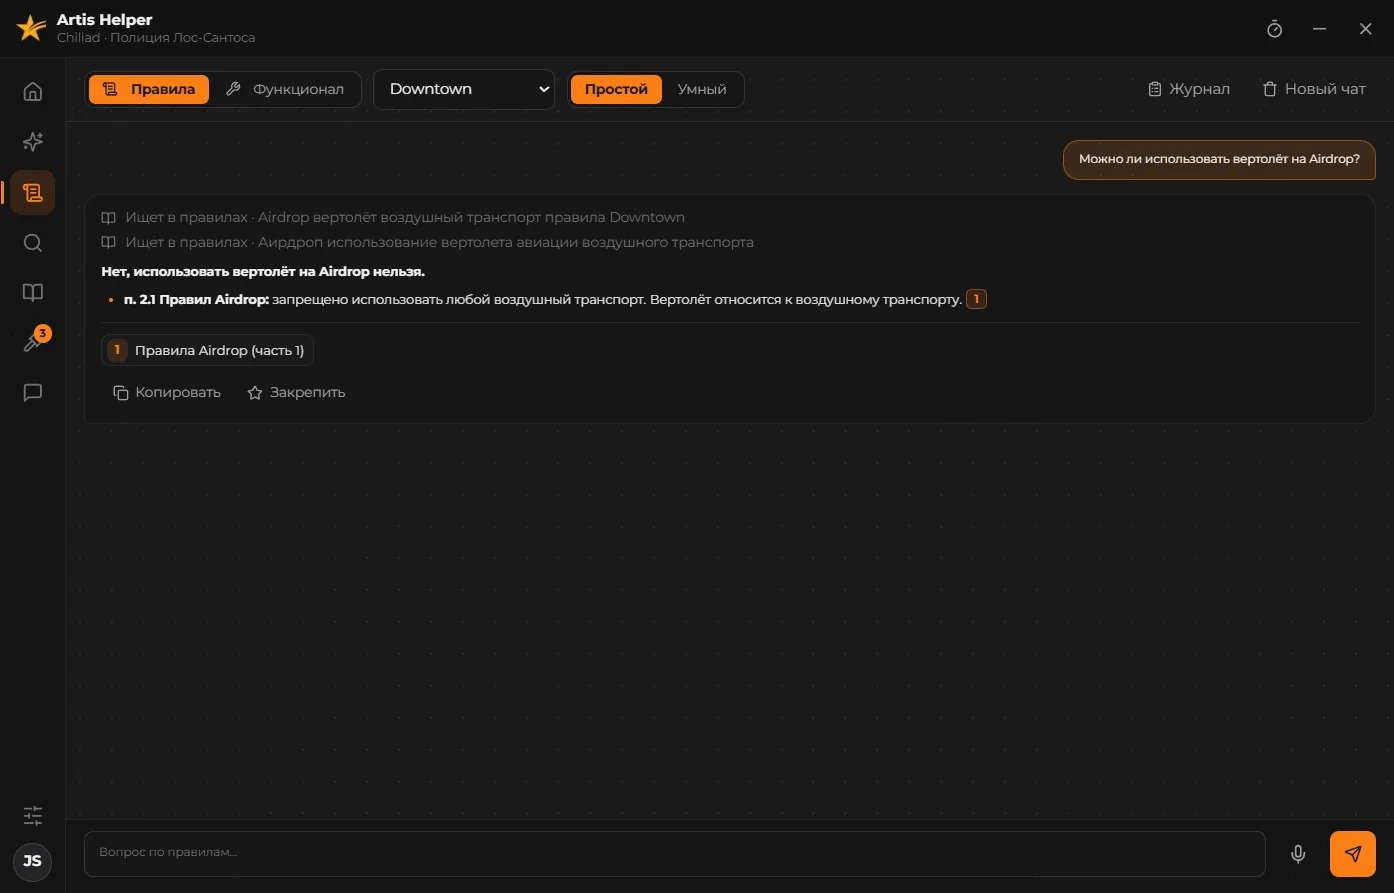
Task: Close the Artis Helper window
Action: pos(1366,29)
